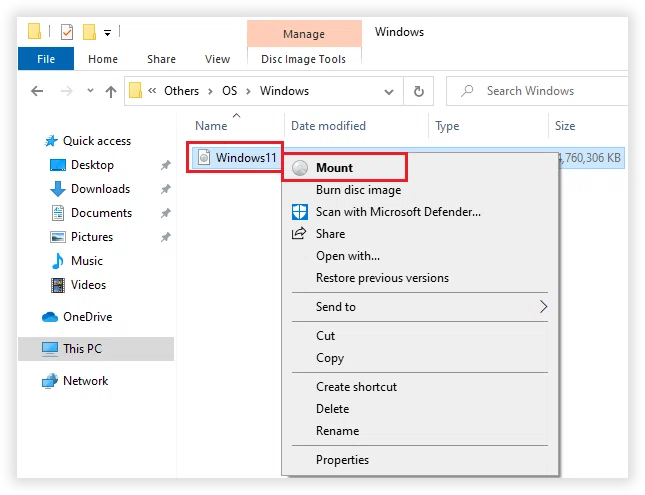The image size is (645, 495).
Task: Open Properties from context menu
Action: [420, 459]
